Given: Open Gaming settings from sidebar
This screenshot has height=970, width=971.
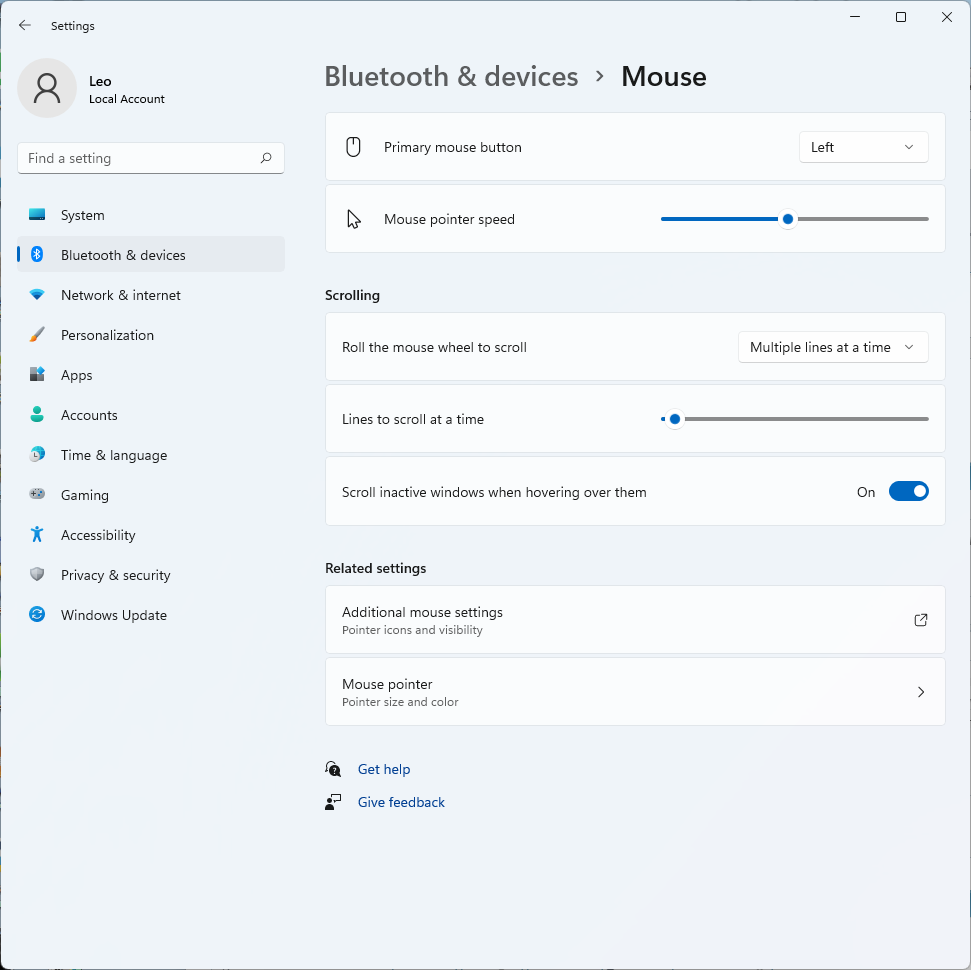Looking at the screenshot, I should (151, 495).
